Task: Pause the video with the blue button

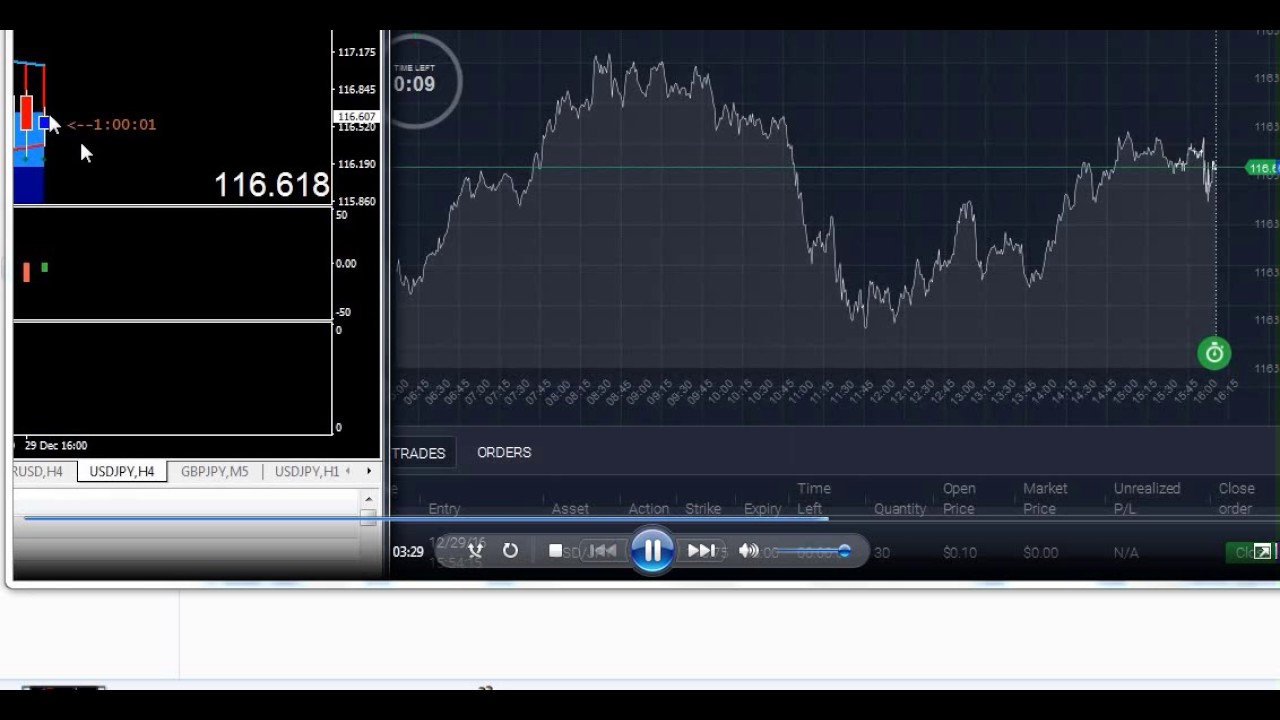Action: click(x=652, y=550)
